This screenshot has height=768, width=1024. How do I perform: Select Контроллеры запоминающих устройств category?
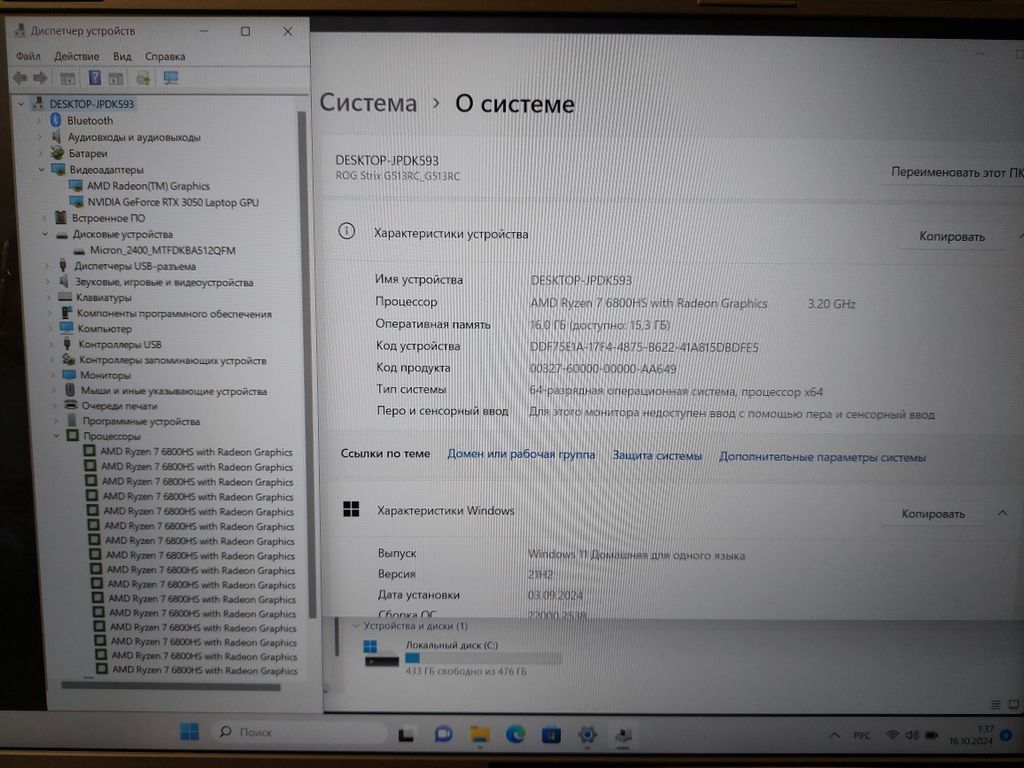tap(172, 360)
